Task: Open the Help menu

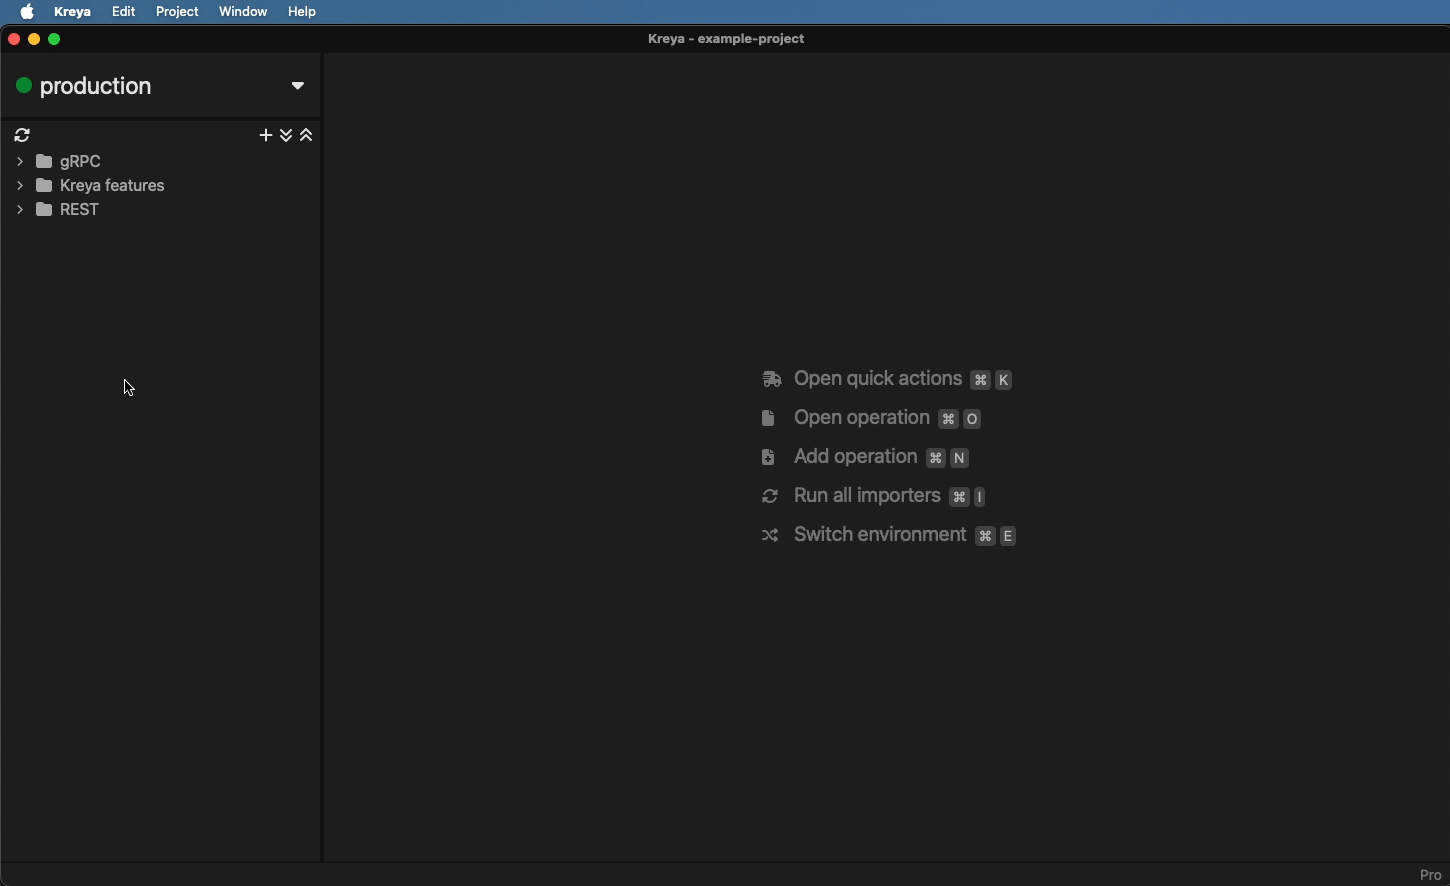Action: pyautogui.click(x=302, y=12)
